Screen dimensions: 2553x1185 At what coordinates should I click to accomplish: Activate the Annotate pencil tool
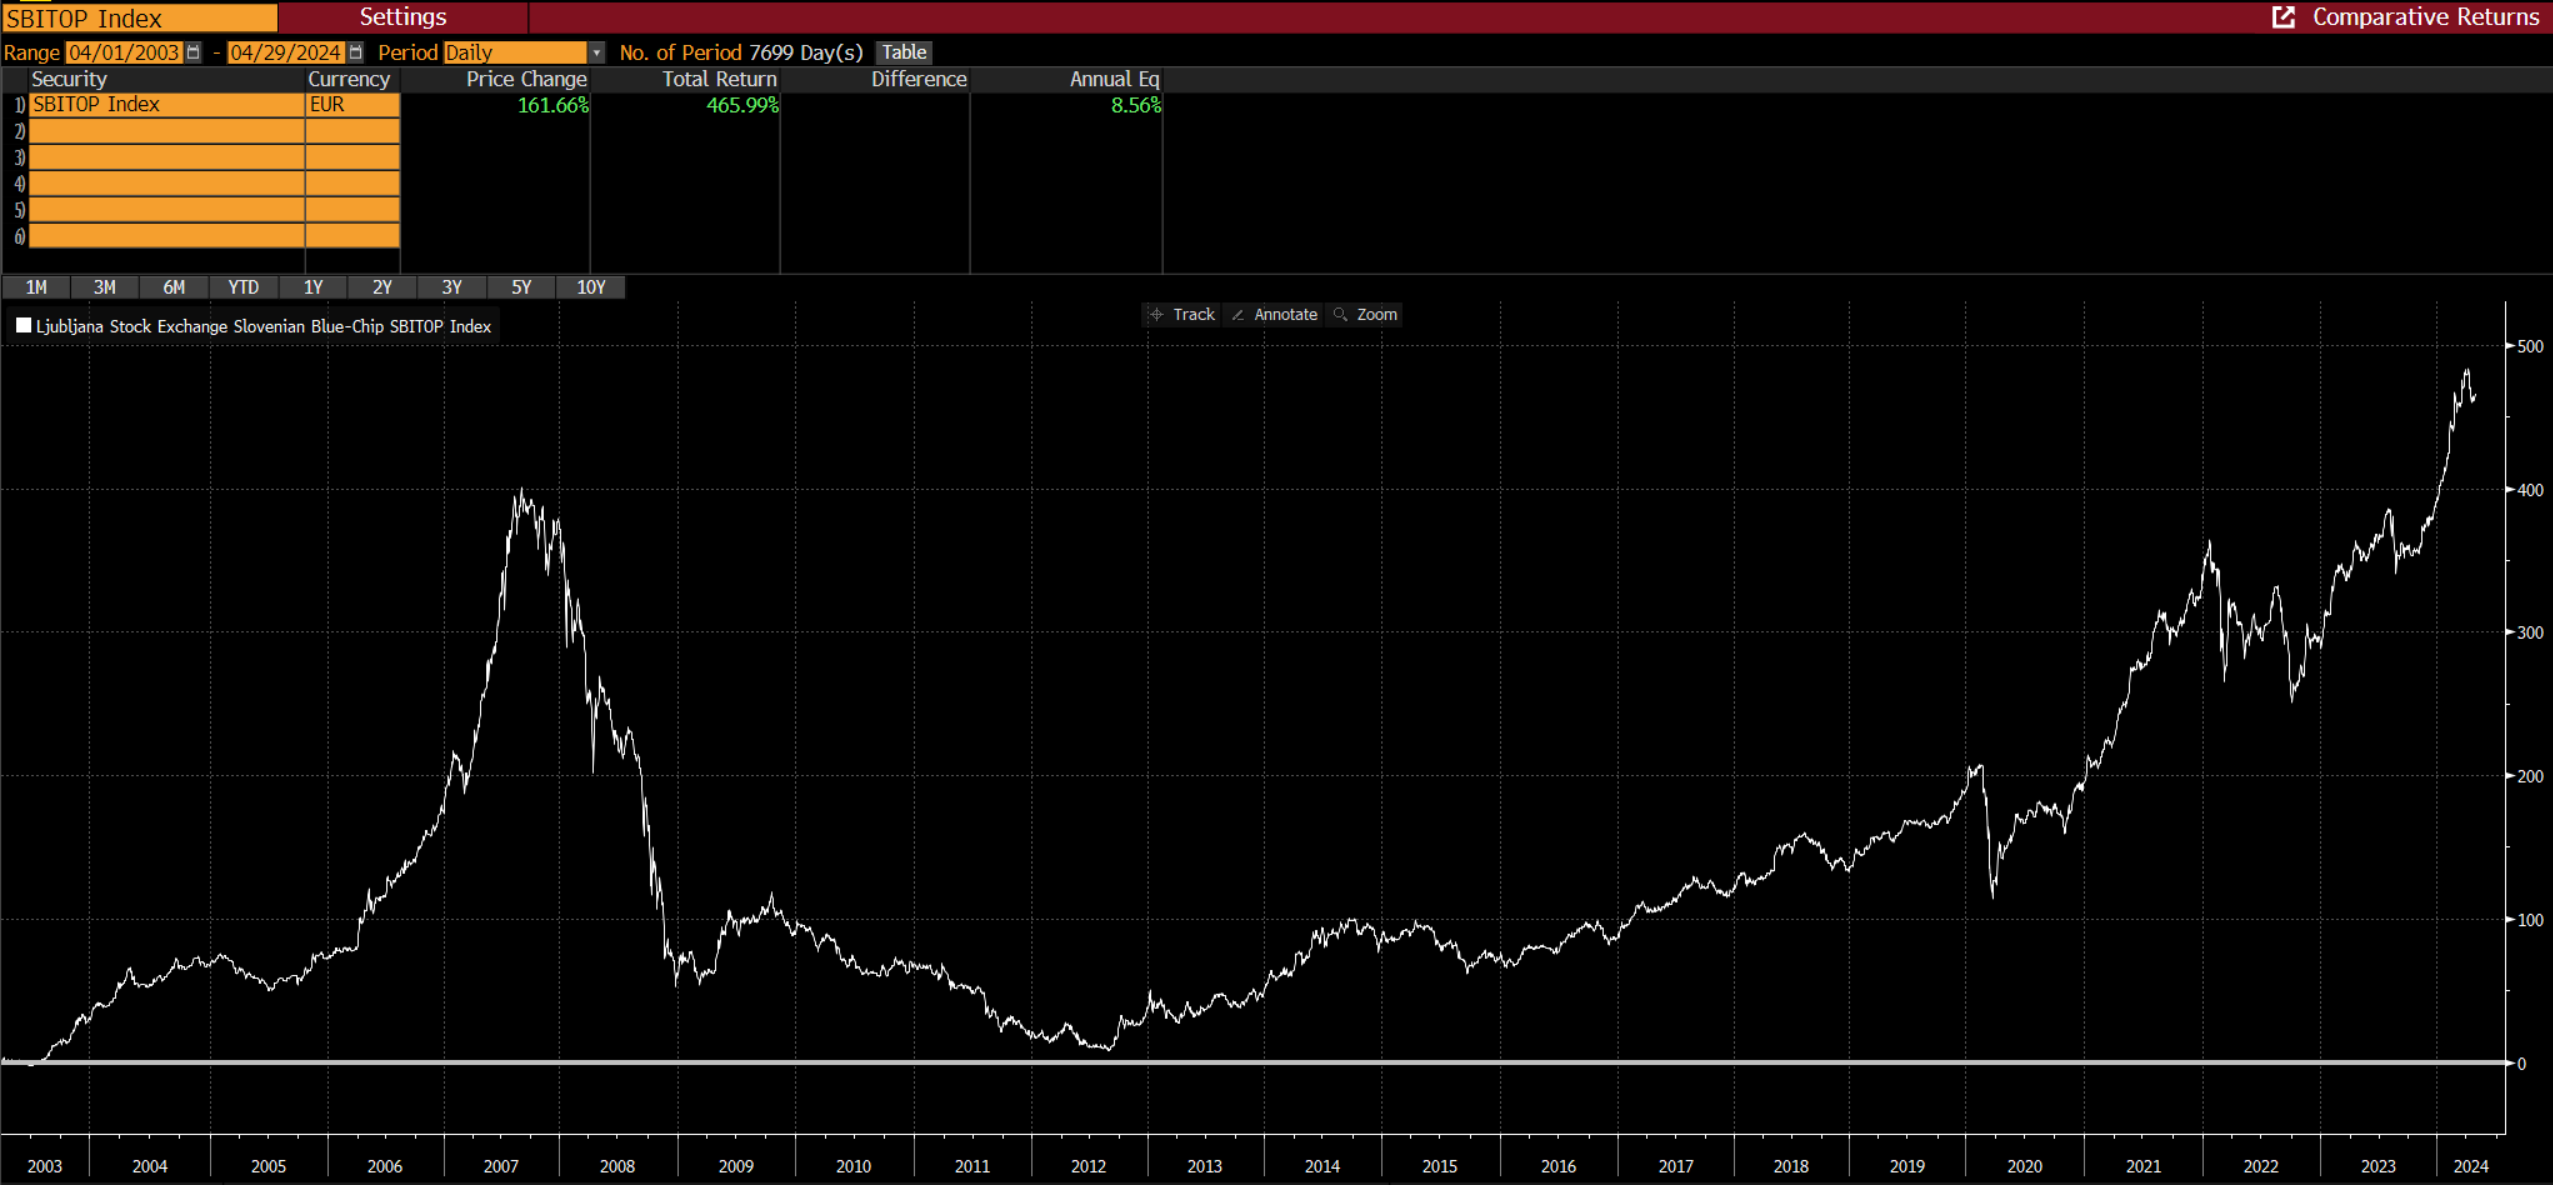click(1274, 314)
